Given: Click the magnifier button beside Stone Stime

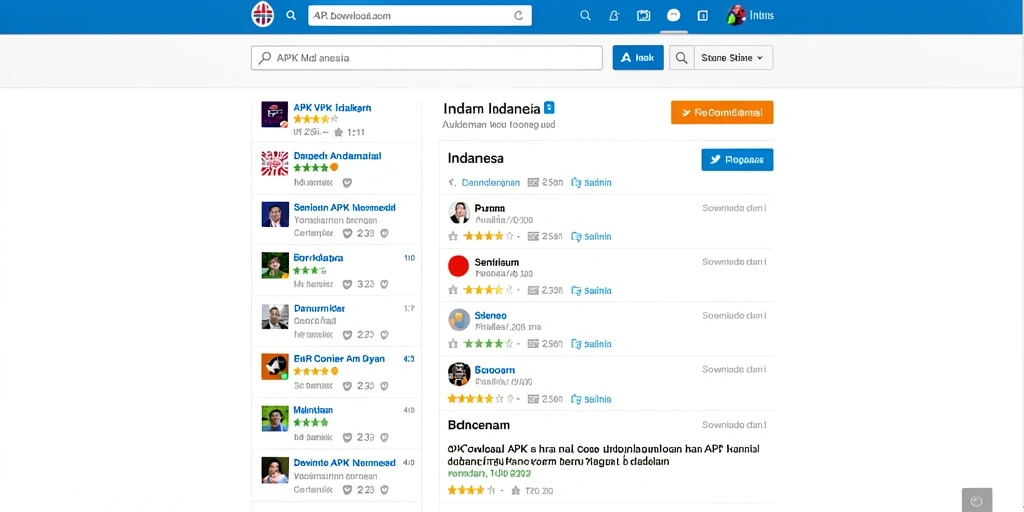Looking at the screenshot, I should (681, 57).
